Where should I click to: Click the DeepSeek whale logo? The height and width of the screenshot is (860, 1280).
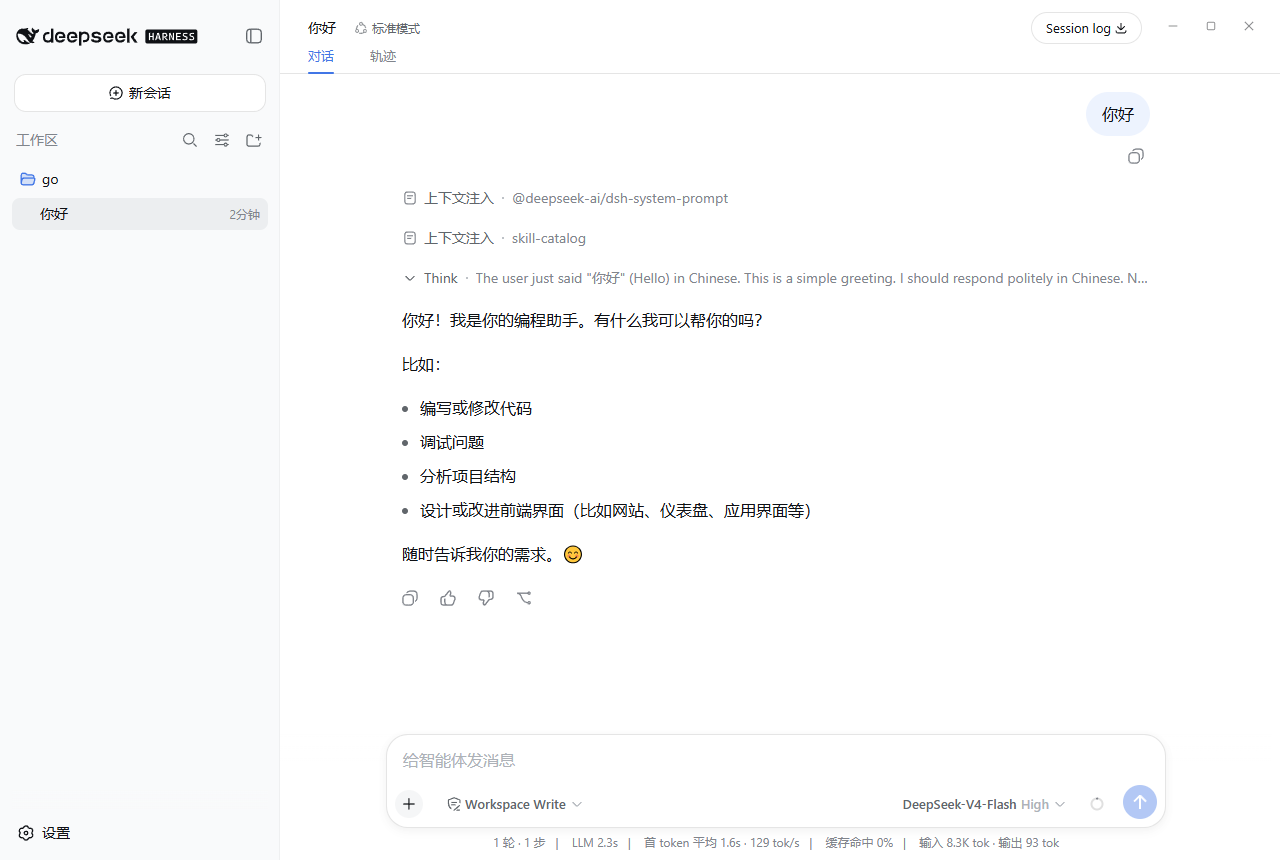point(28,36)
